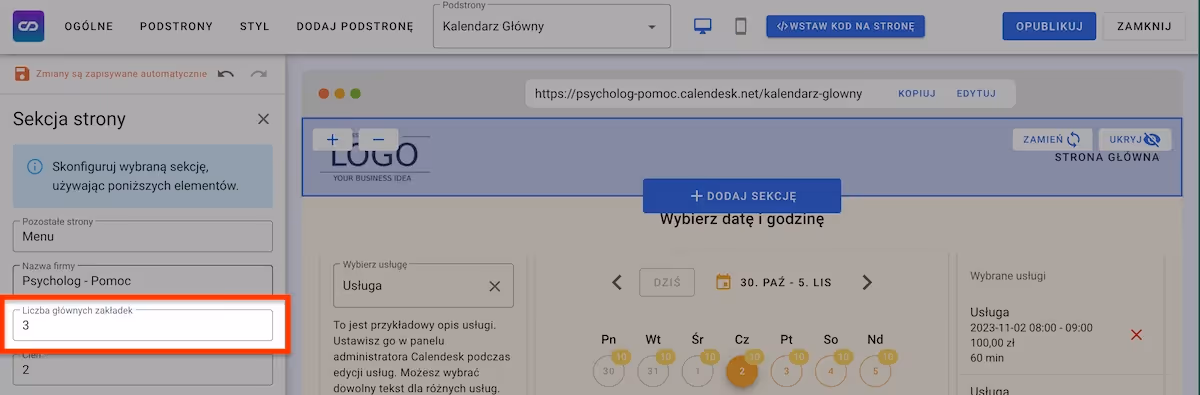
Task: Select Tuesday 31 in calendar
Action: (653, 371)
